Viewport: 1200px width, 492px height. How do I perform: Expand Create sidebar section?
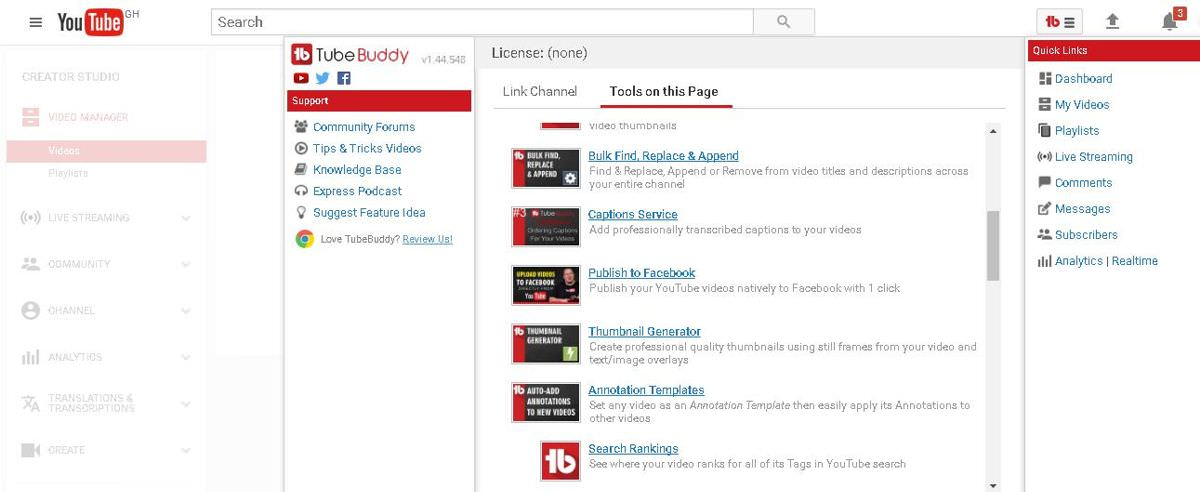click(x=186, y=450)
